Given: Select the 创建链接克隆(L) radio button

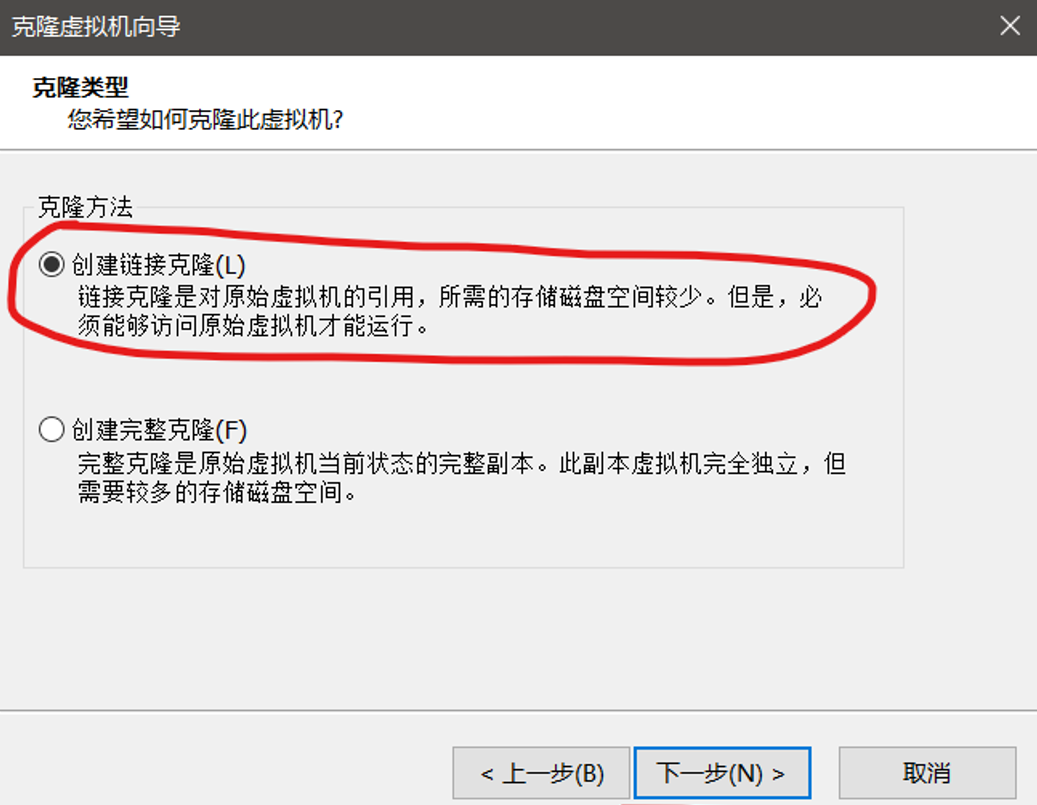Looking at the screenshot, I should click(52, 265).
